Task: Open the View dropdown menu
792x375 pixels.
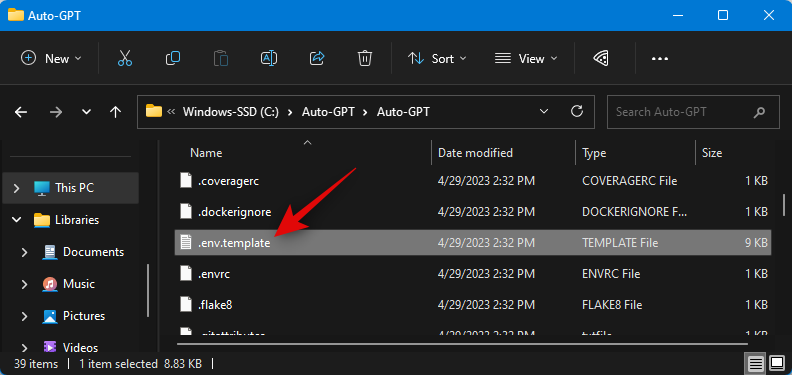Action: [x=526, y=59]
